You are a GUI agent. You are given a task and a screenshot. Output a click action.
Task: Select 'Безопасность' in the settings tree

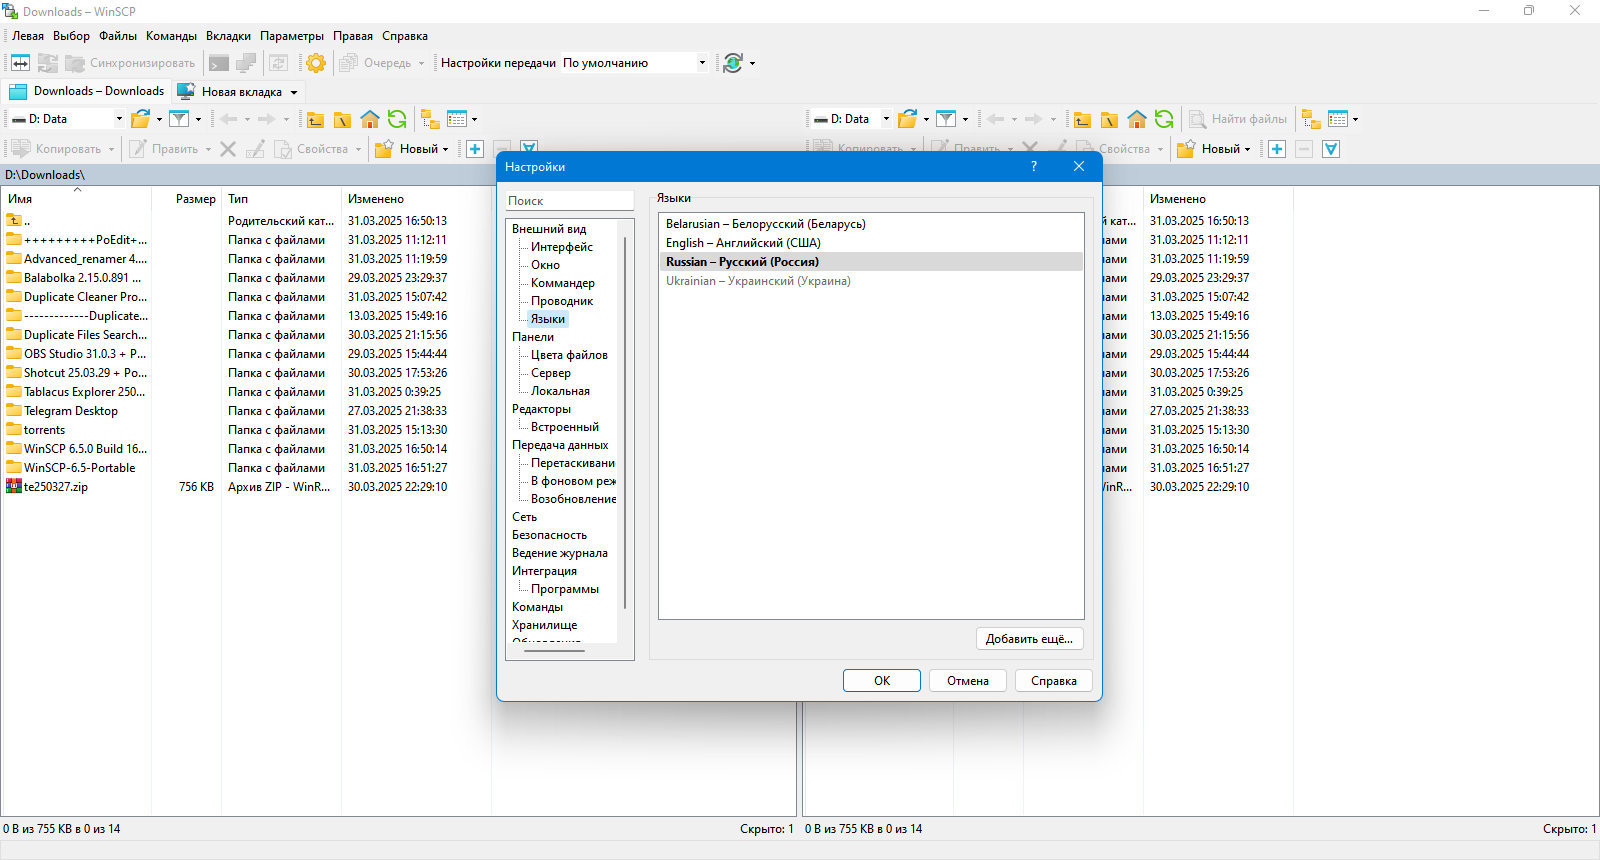tap(549, 535)
